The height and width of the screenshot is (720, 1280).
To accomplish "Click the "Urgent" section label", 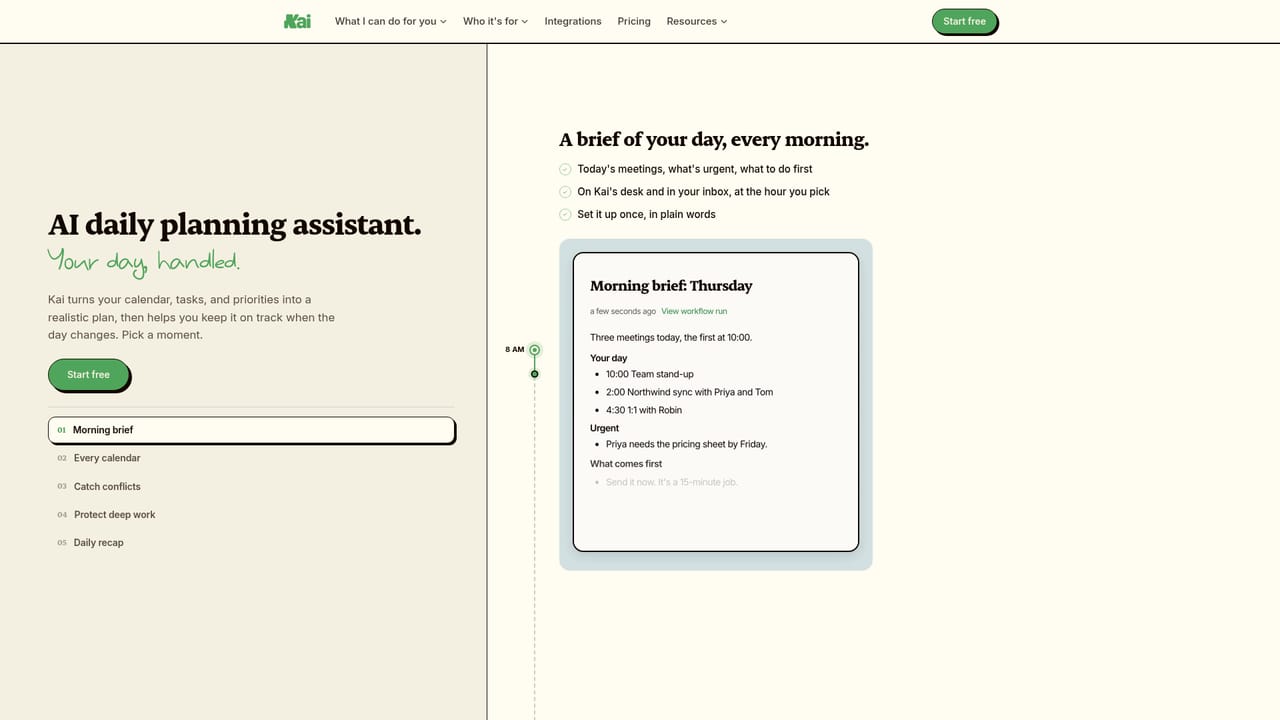I will pos(604,428).
